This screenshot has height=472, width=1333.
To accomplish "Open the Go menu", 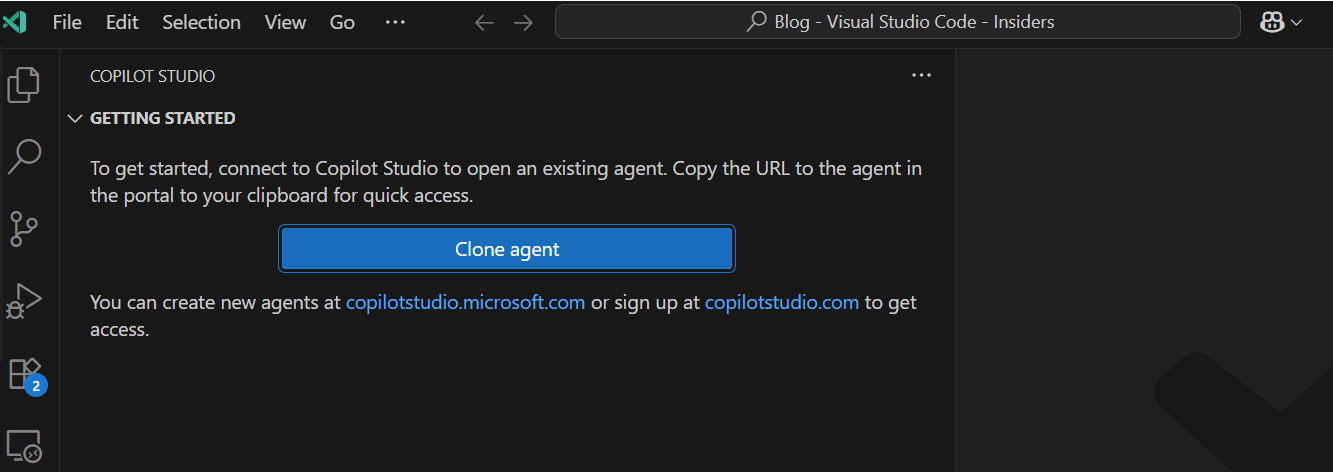I will pyautogui.click(x=342, y=22).
